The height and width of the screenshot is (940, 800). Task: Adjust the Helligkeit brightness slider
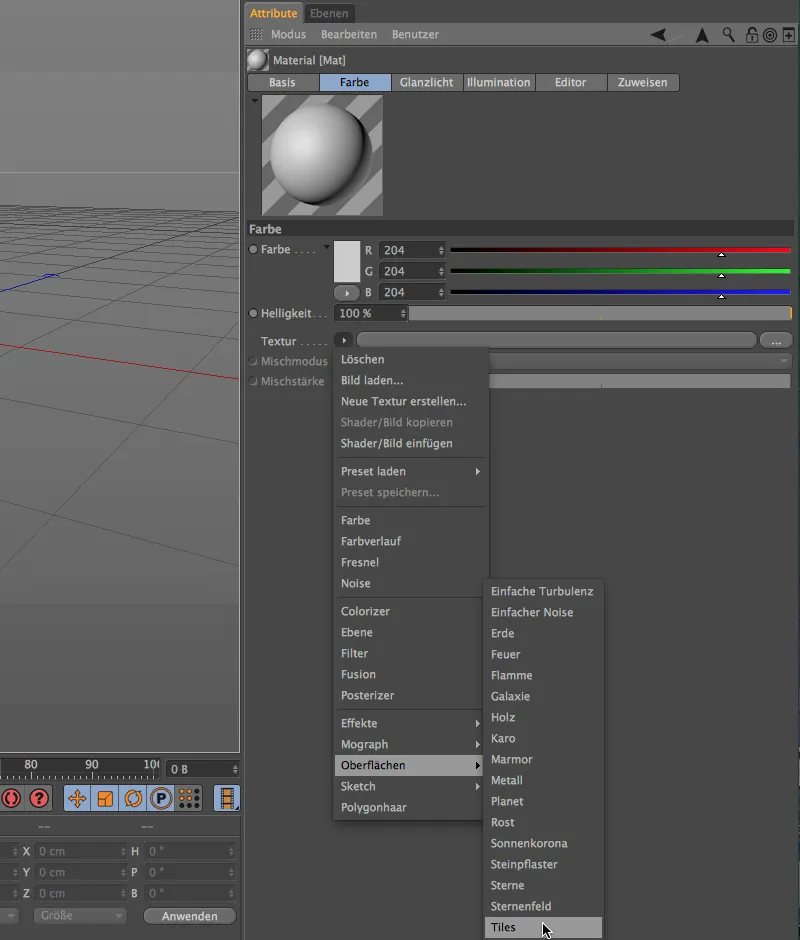(600, 313)
